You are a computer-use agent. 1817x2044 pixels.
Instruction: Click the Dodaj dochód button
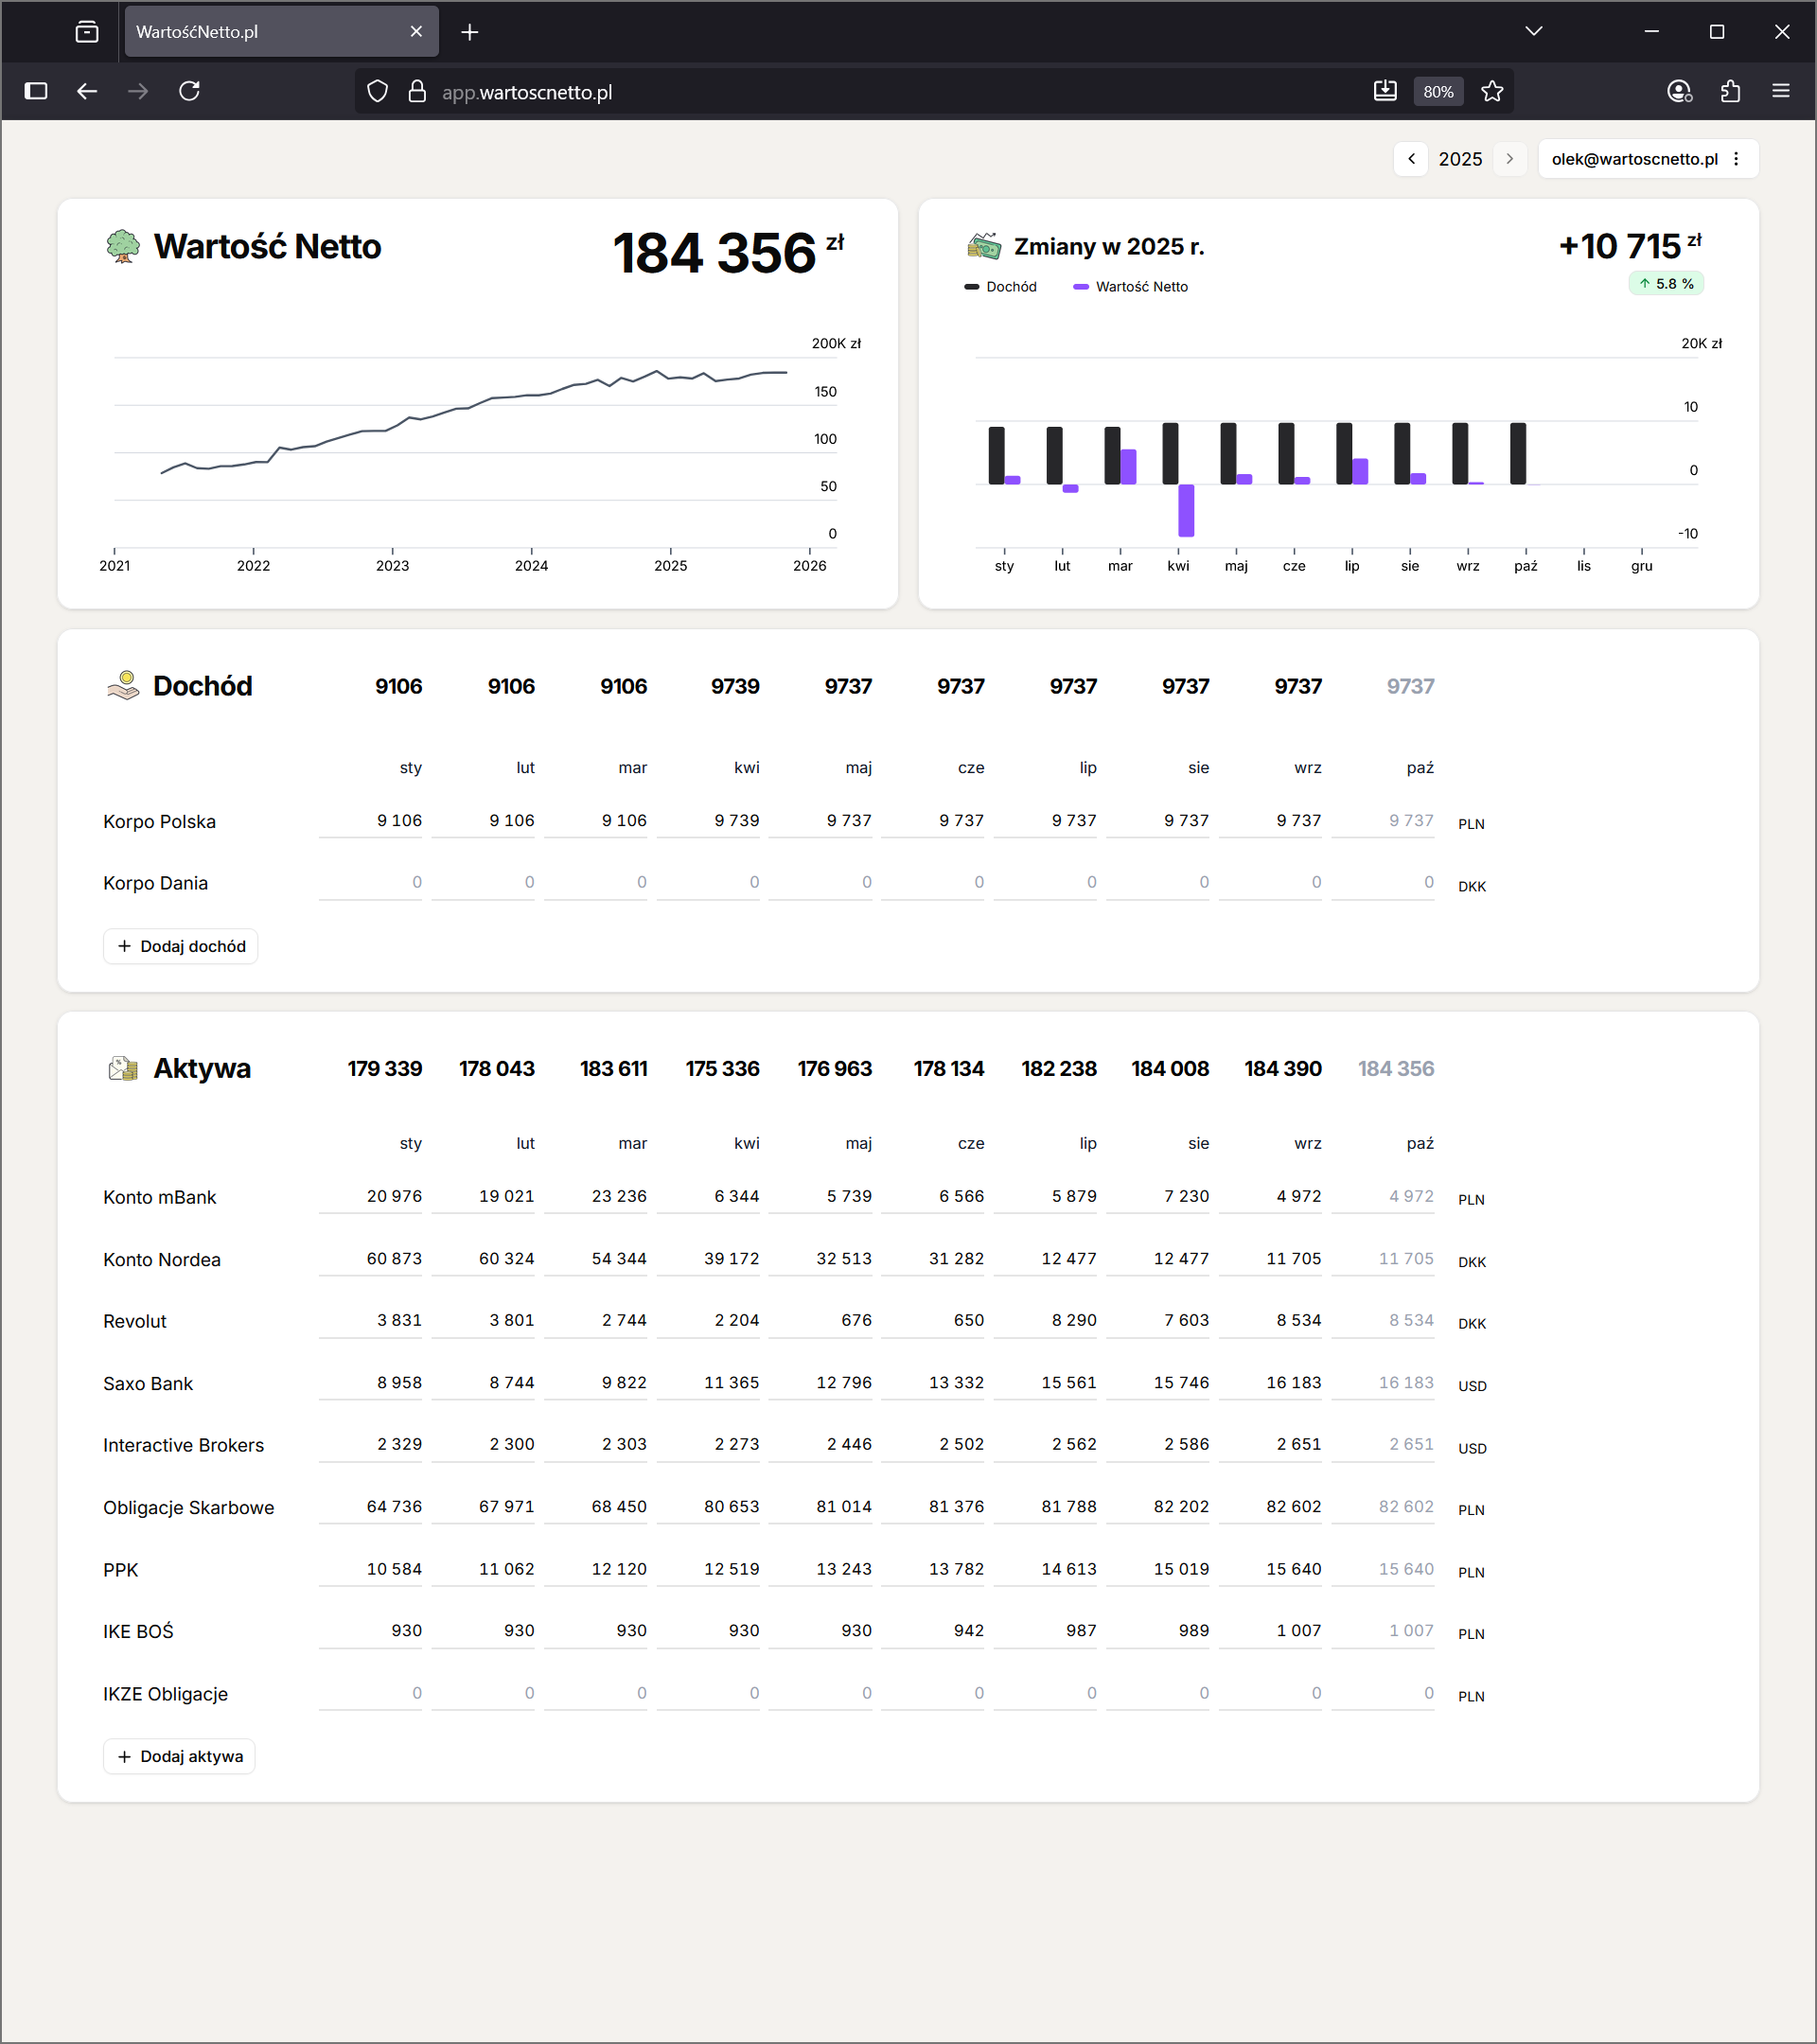(181, 946)
